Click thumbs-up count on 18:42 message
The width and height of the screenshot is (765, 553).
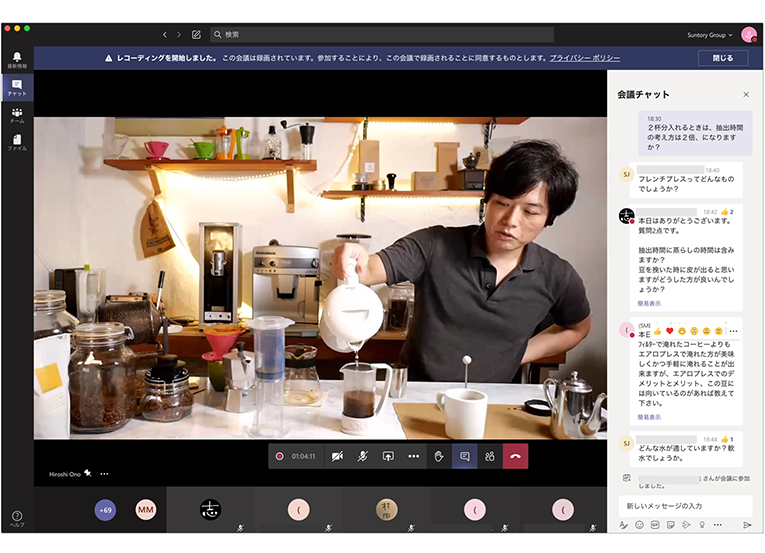pos(727,212)
